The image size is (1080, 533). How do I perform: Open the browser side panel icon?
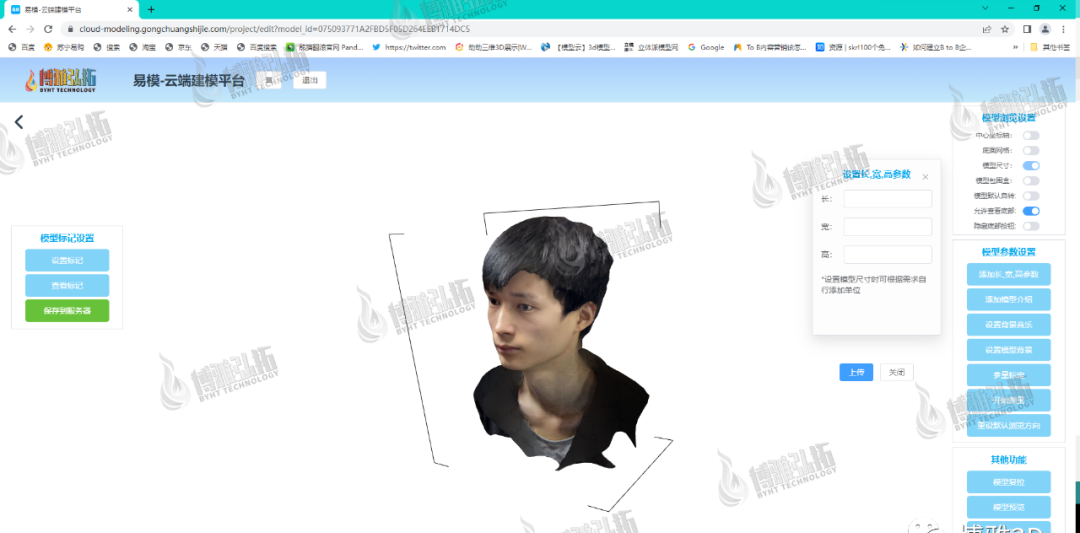[x=1027, y=29]
